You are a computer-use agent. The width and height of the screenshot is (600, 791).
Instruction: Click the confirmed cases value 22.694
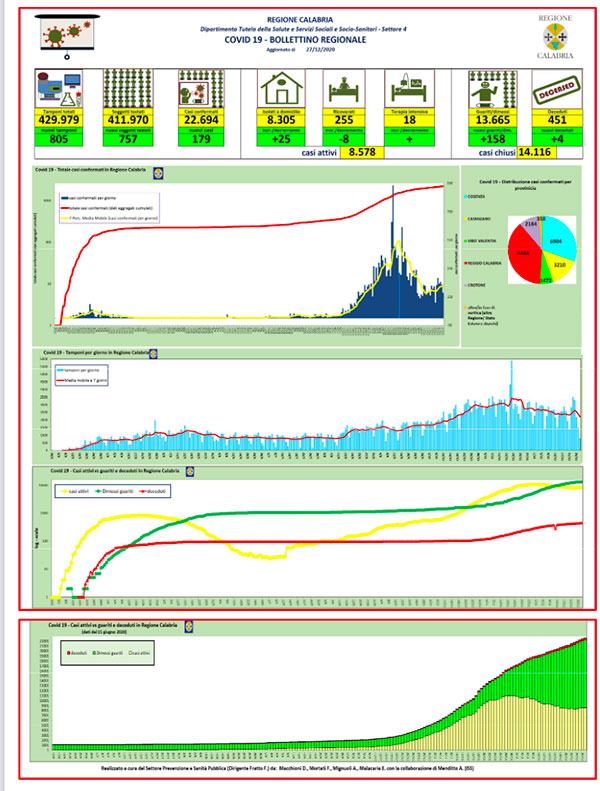coord(201,120)
